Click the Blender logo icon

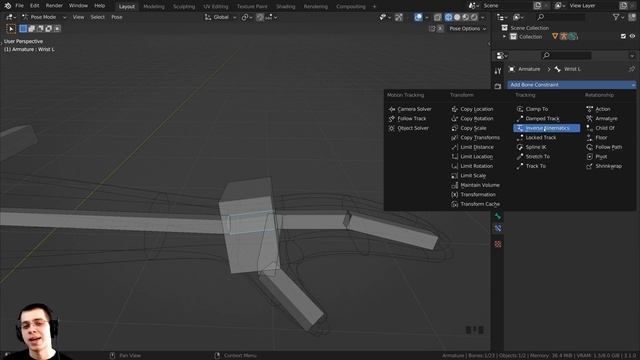click(x=8, y=6)
